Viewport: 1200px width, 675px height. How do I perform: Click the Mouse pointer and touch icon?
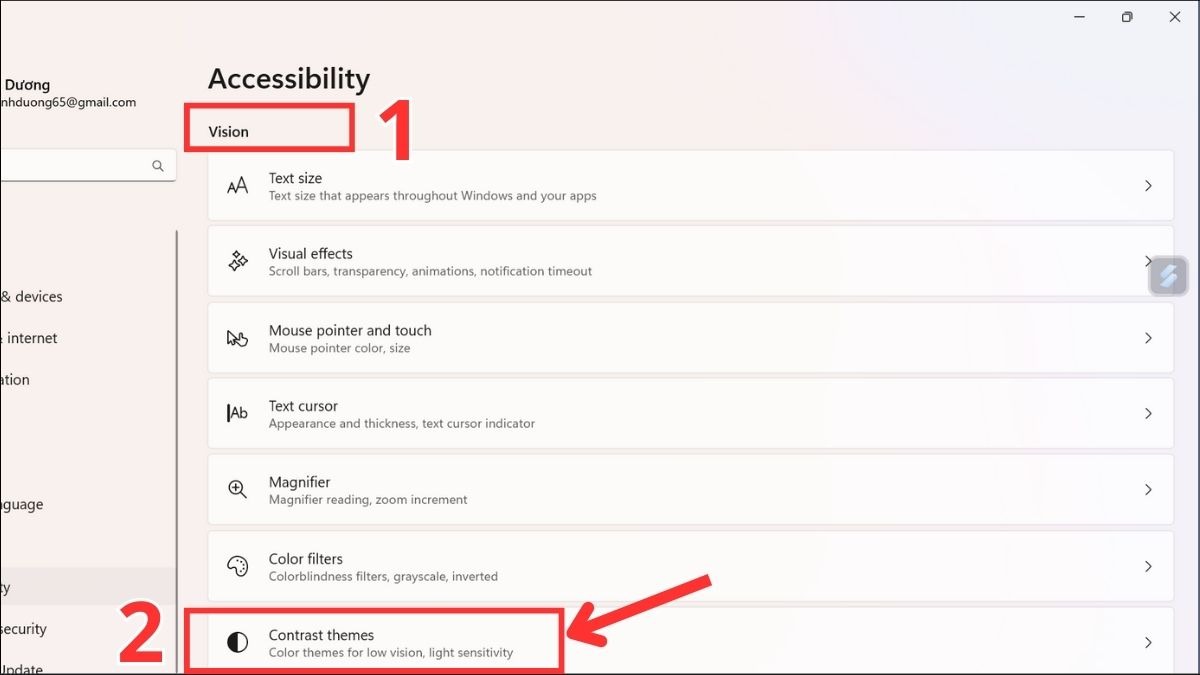(x=237, y=338)
